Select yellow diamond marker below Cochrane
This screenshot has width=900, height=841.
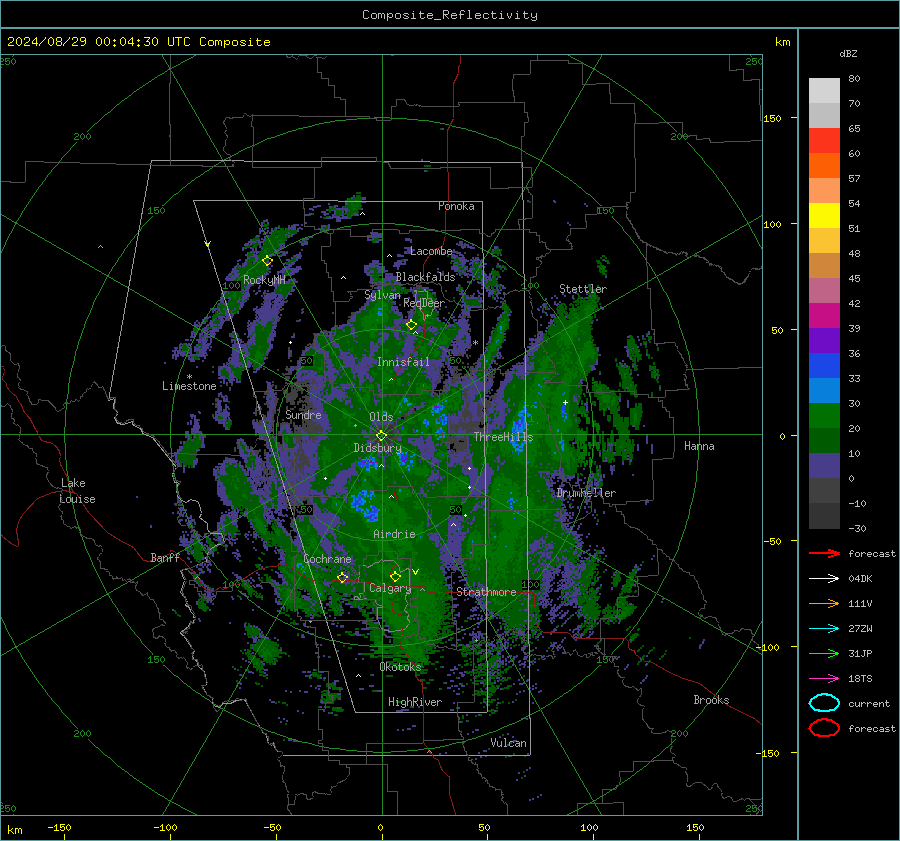click(x=343, y=577)
